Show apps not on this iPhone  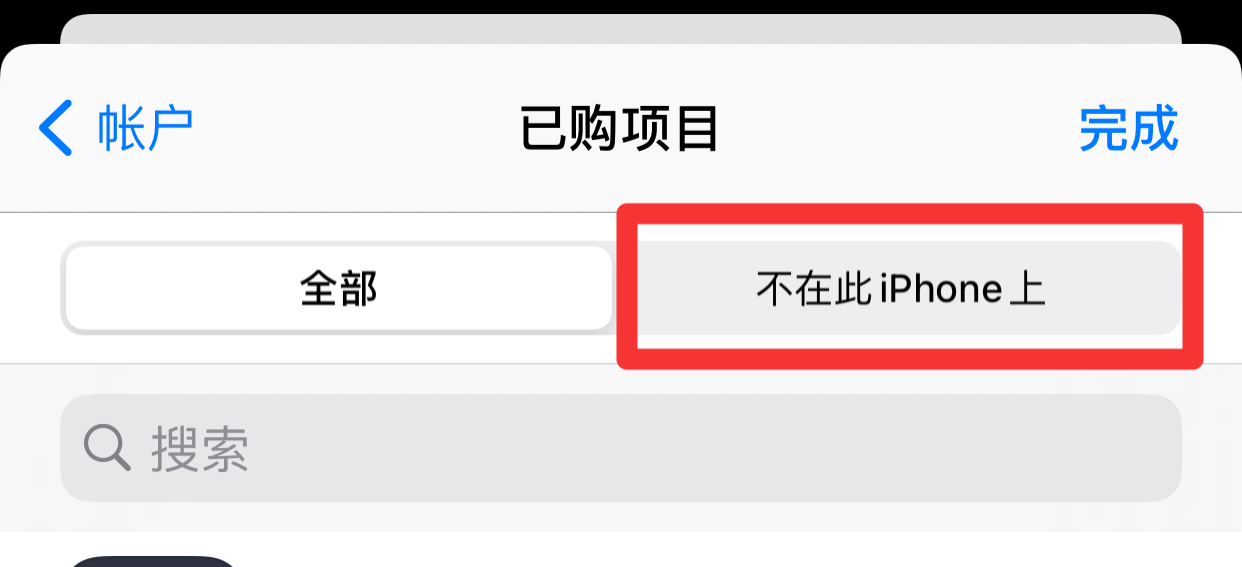click(x=900, y=289)
